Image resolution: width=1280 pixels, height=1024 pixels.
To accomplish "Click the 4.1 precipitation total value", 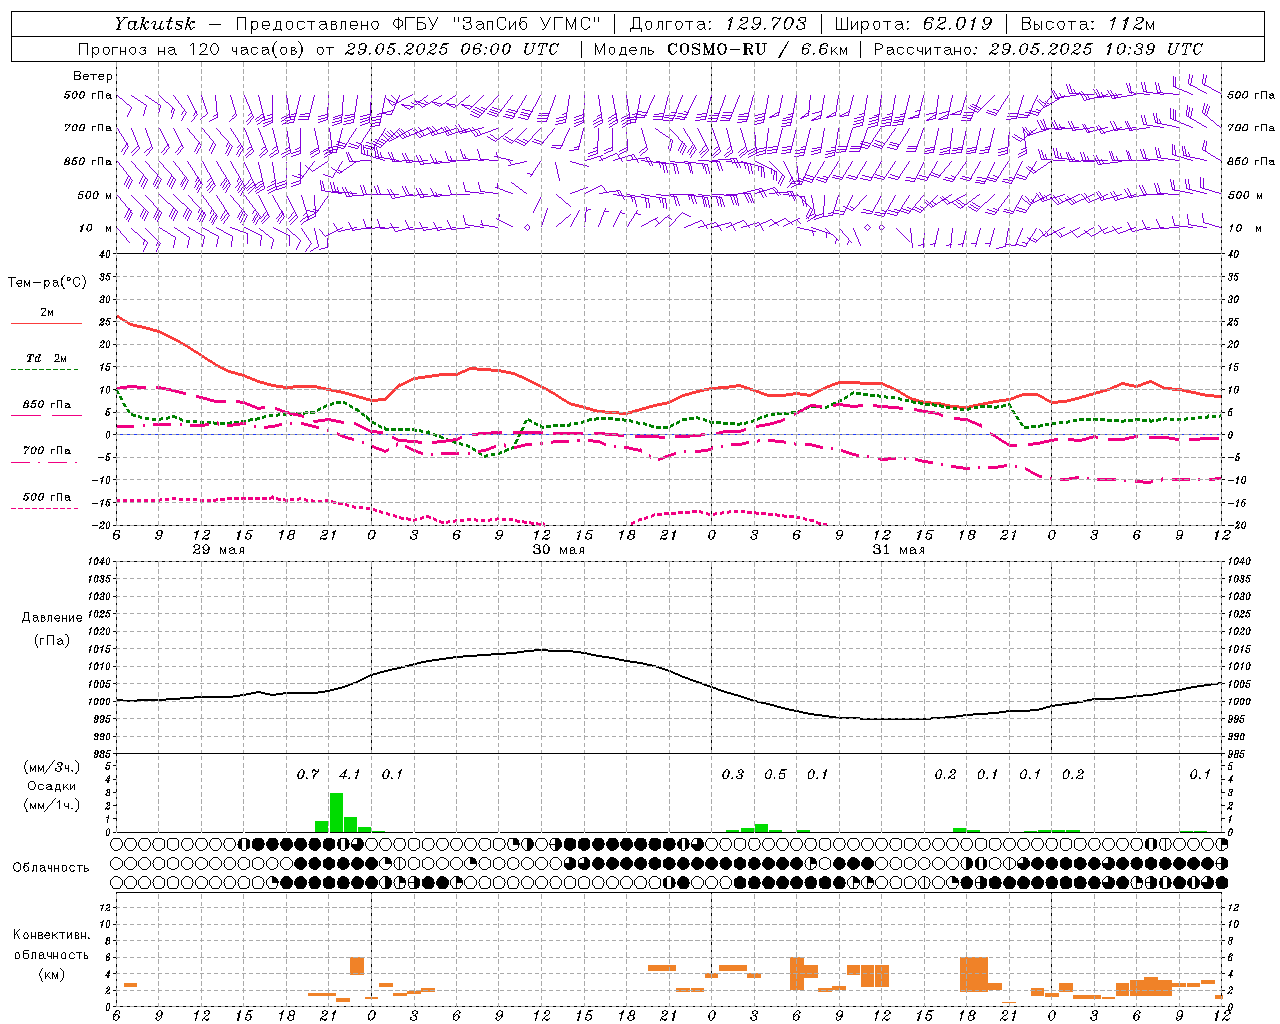I will tap(350, 774).
